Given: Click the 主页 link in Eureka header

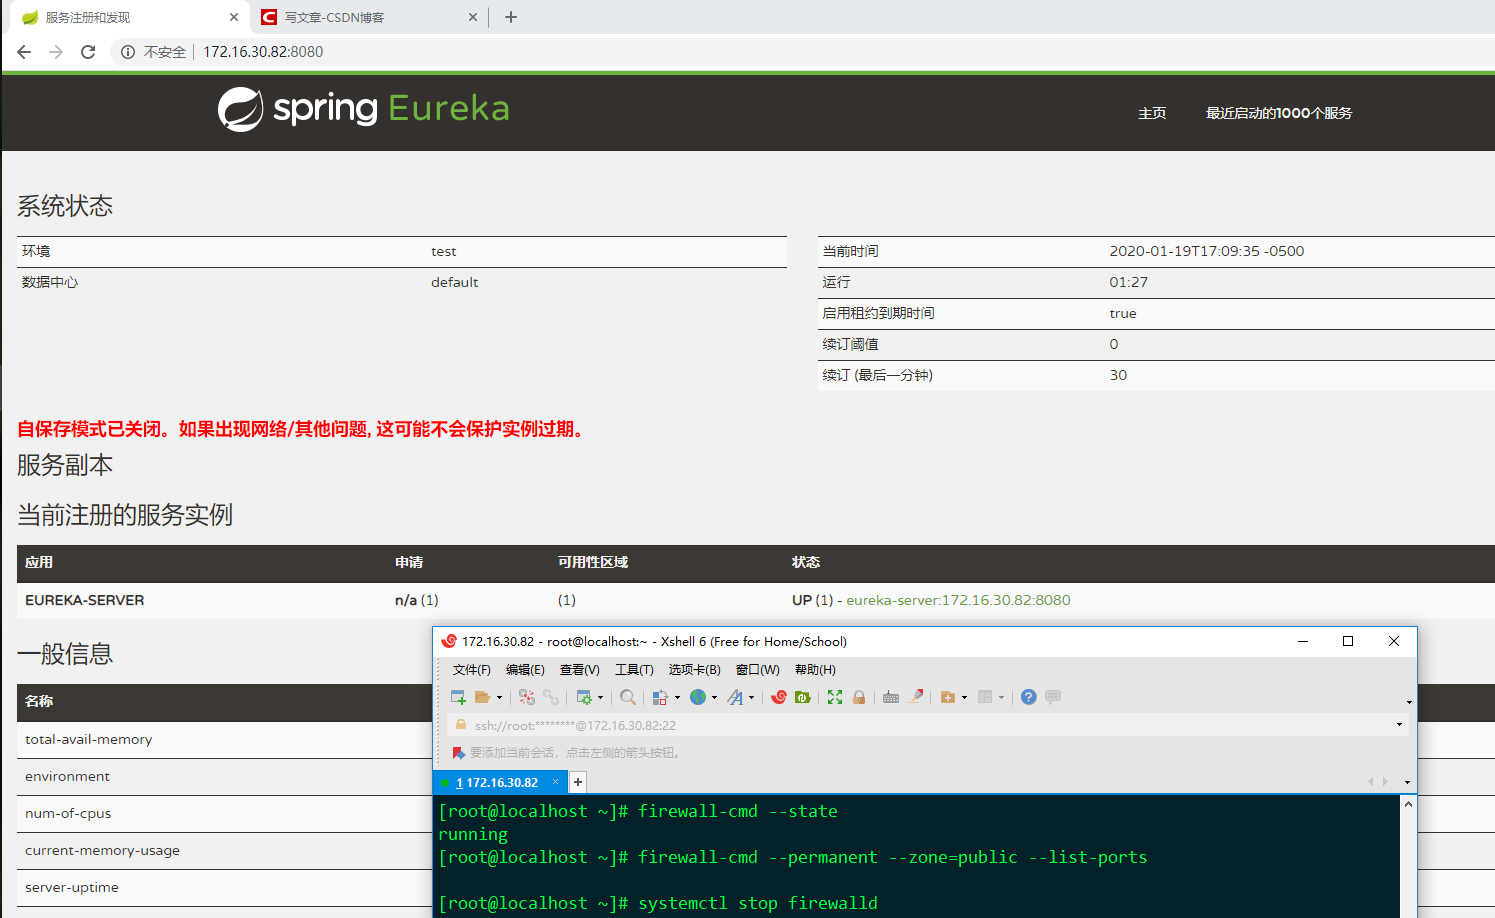Looking at the screenshot, I should [1152, 113].
